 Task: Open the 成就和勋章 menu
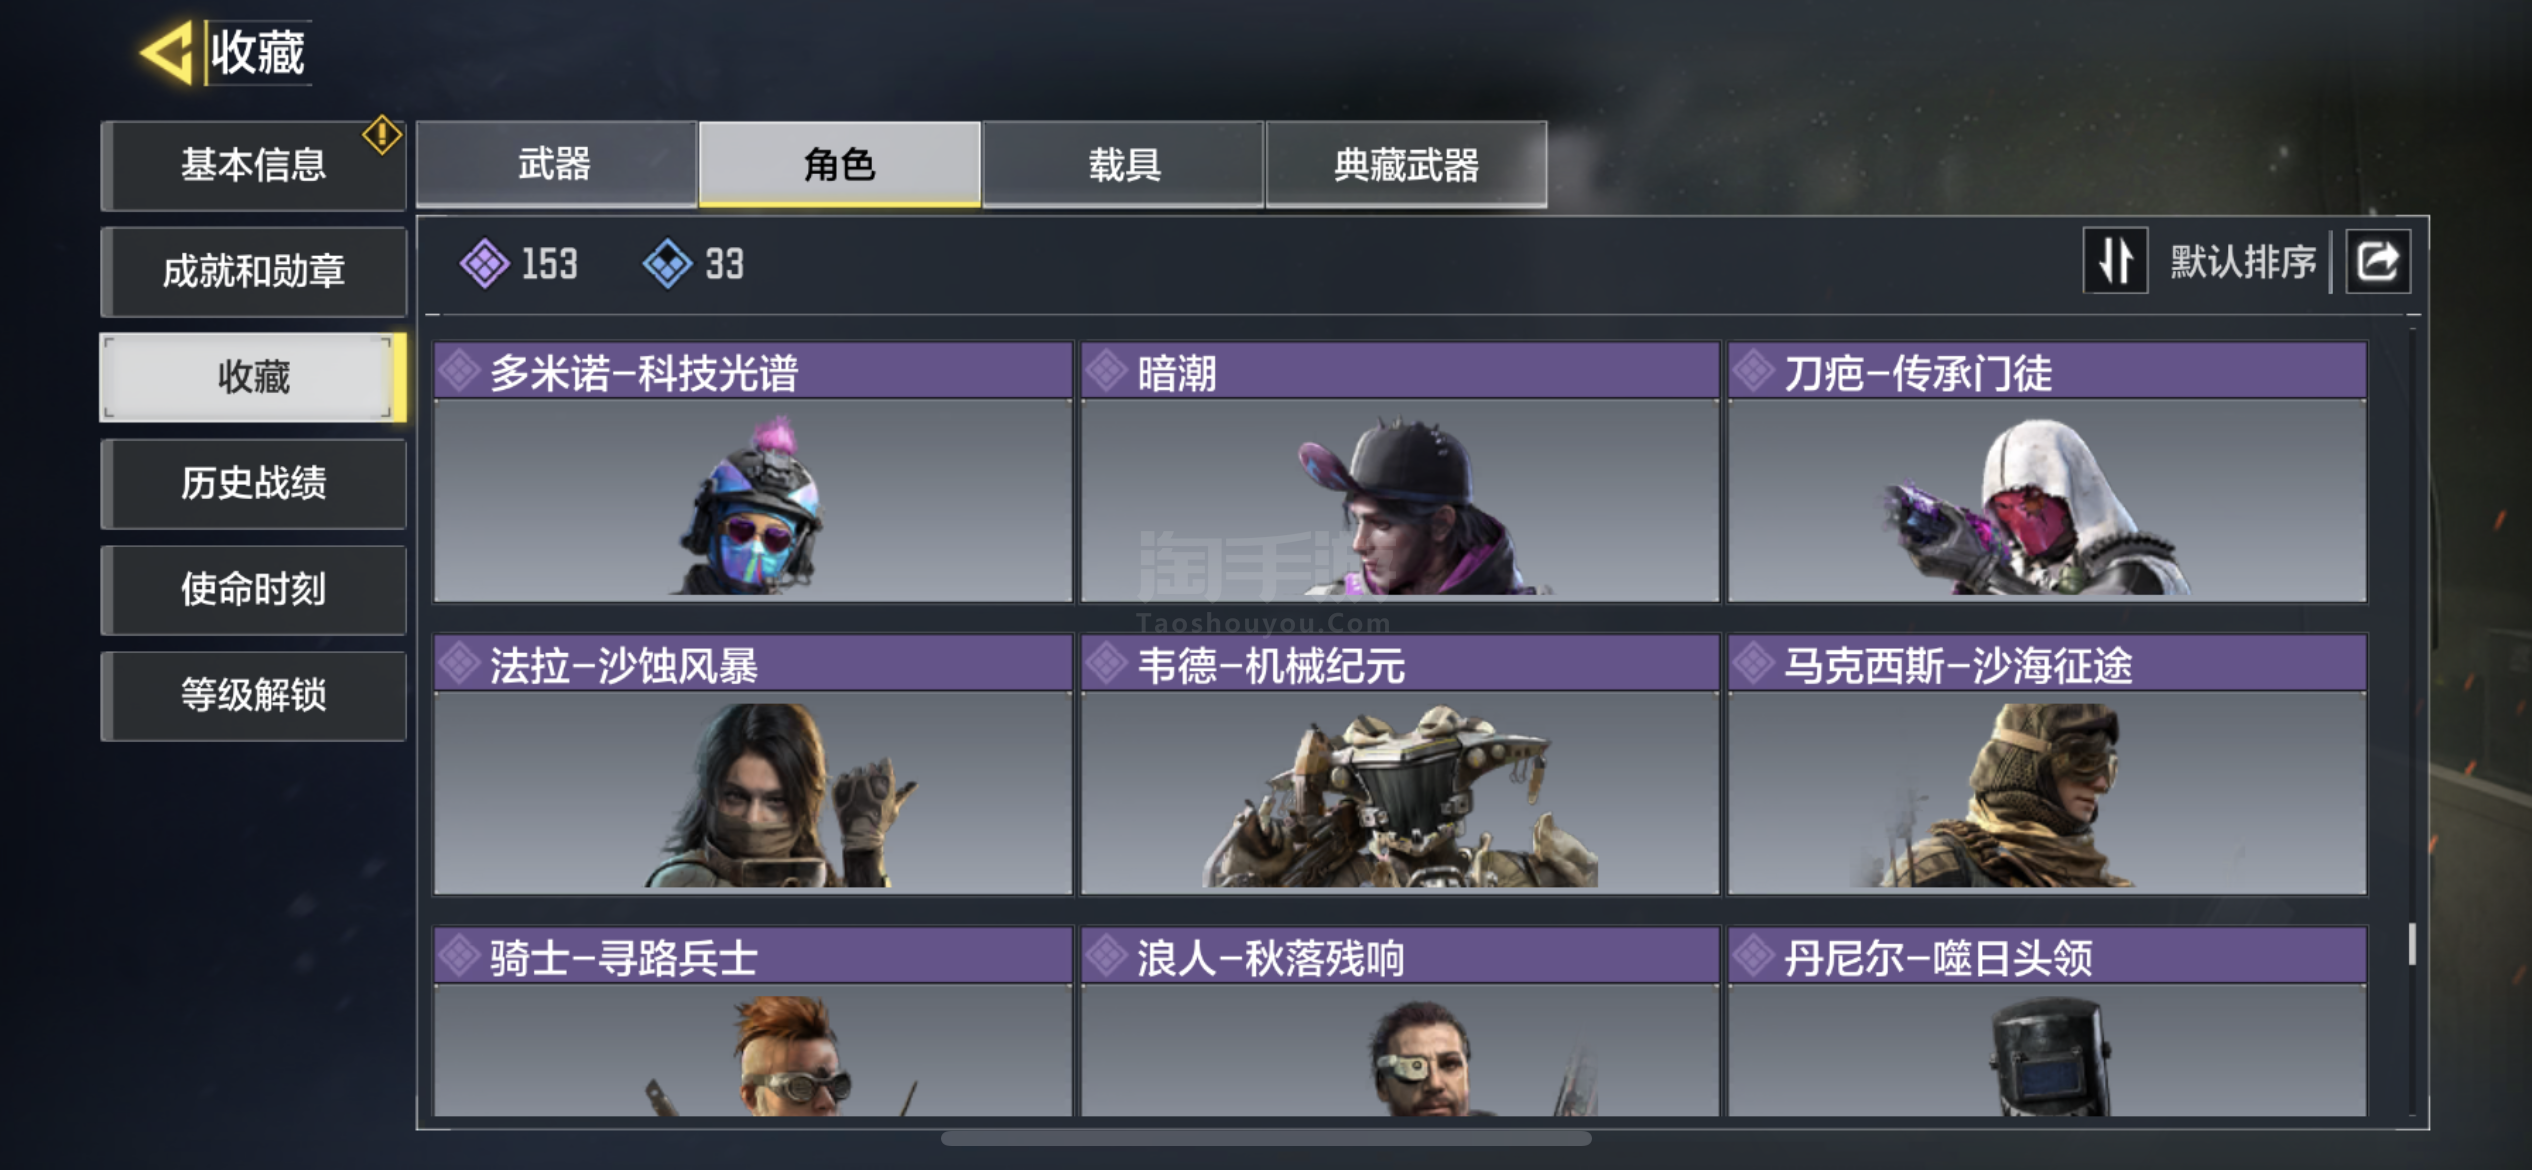[253, 271]
